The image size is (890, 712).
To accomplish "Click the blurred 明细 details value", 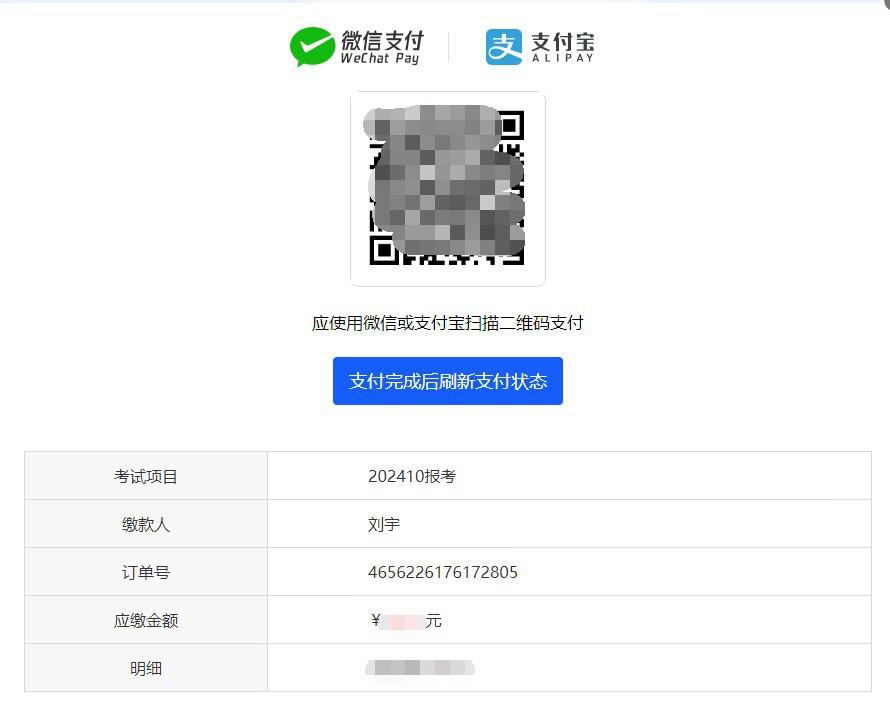I will [x=420, y=667].
